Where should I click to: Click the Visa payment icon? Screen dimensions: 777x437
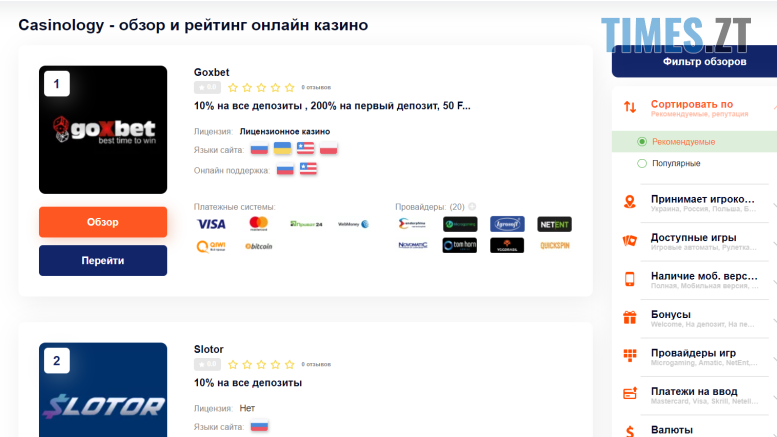(x=211, y=224)
